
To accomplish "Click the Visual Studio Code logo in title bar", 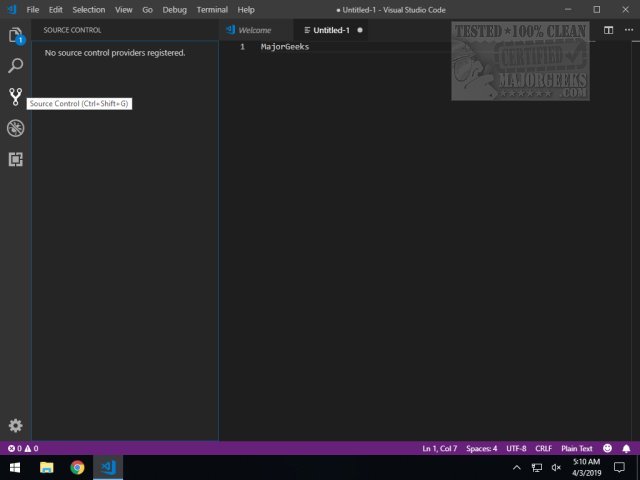I will click(x=12, y=9).
